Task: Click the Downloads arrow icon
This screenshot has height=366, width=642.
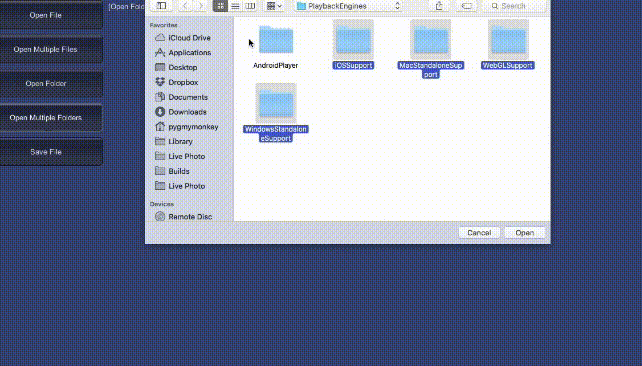Action: tap(160, 112)
